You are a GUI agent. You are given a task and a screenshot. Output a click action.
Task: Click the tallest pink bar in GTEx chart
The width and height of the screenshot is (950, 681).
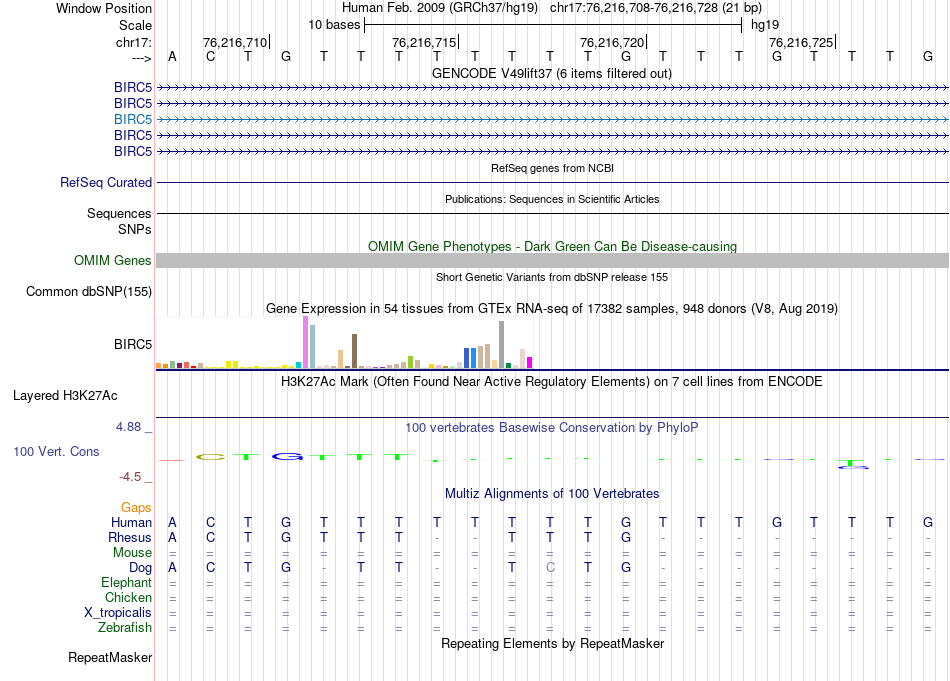pyautogui.click(x=305, y=342)
